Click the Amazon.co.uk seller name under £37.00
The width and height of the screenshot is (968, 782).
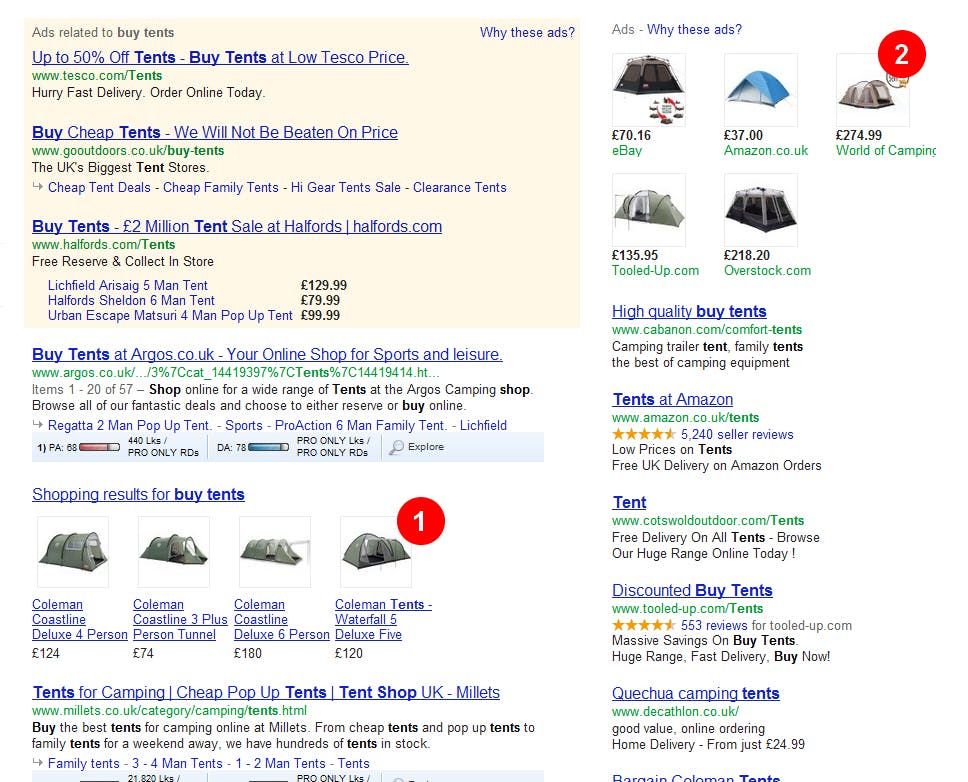point(766,151)
